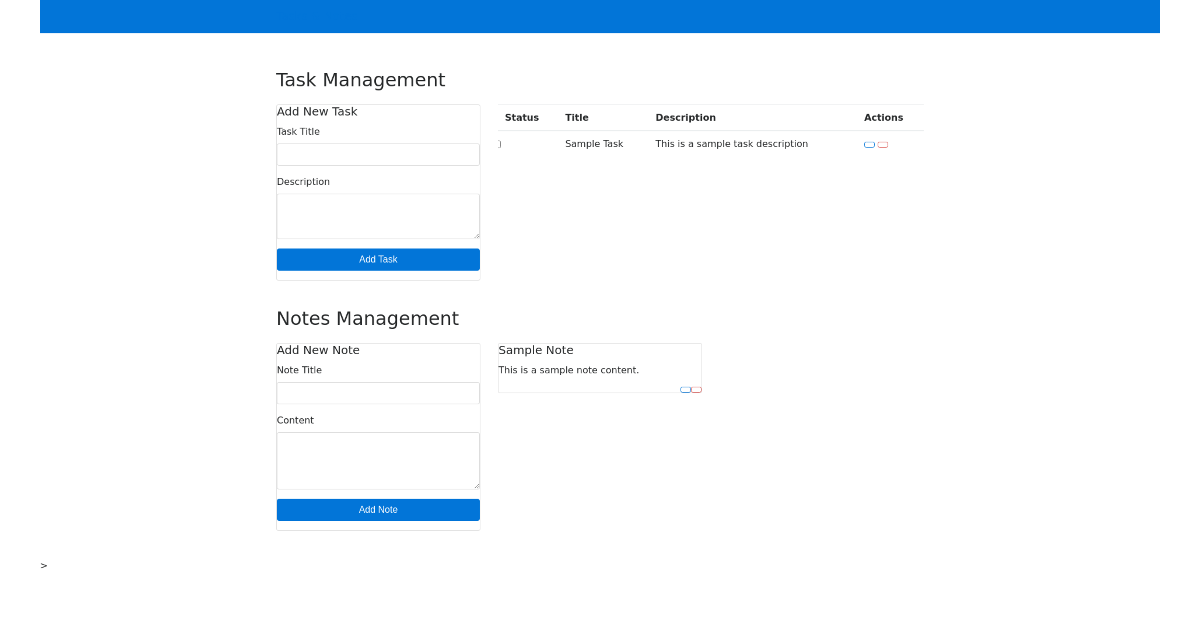The height and width of the screenshot is (630, 1200).
Task: Toggle the completion status of Sample Task
Action: [x=500, y=144]
